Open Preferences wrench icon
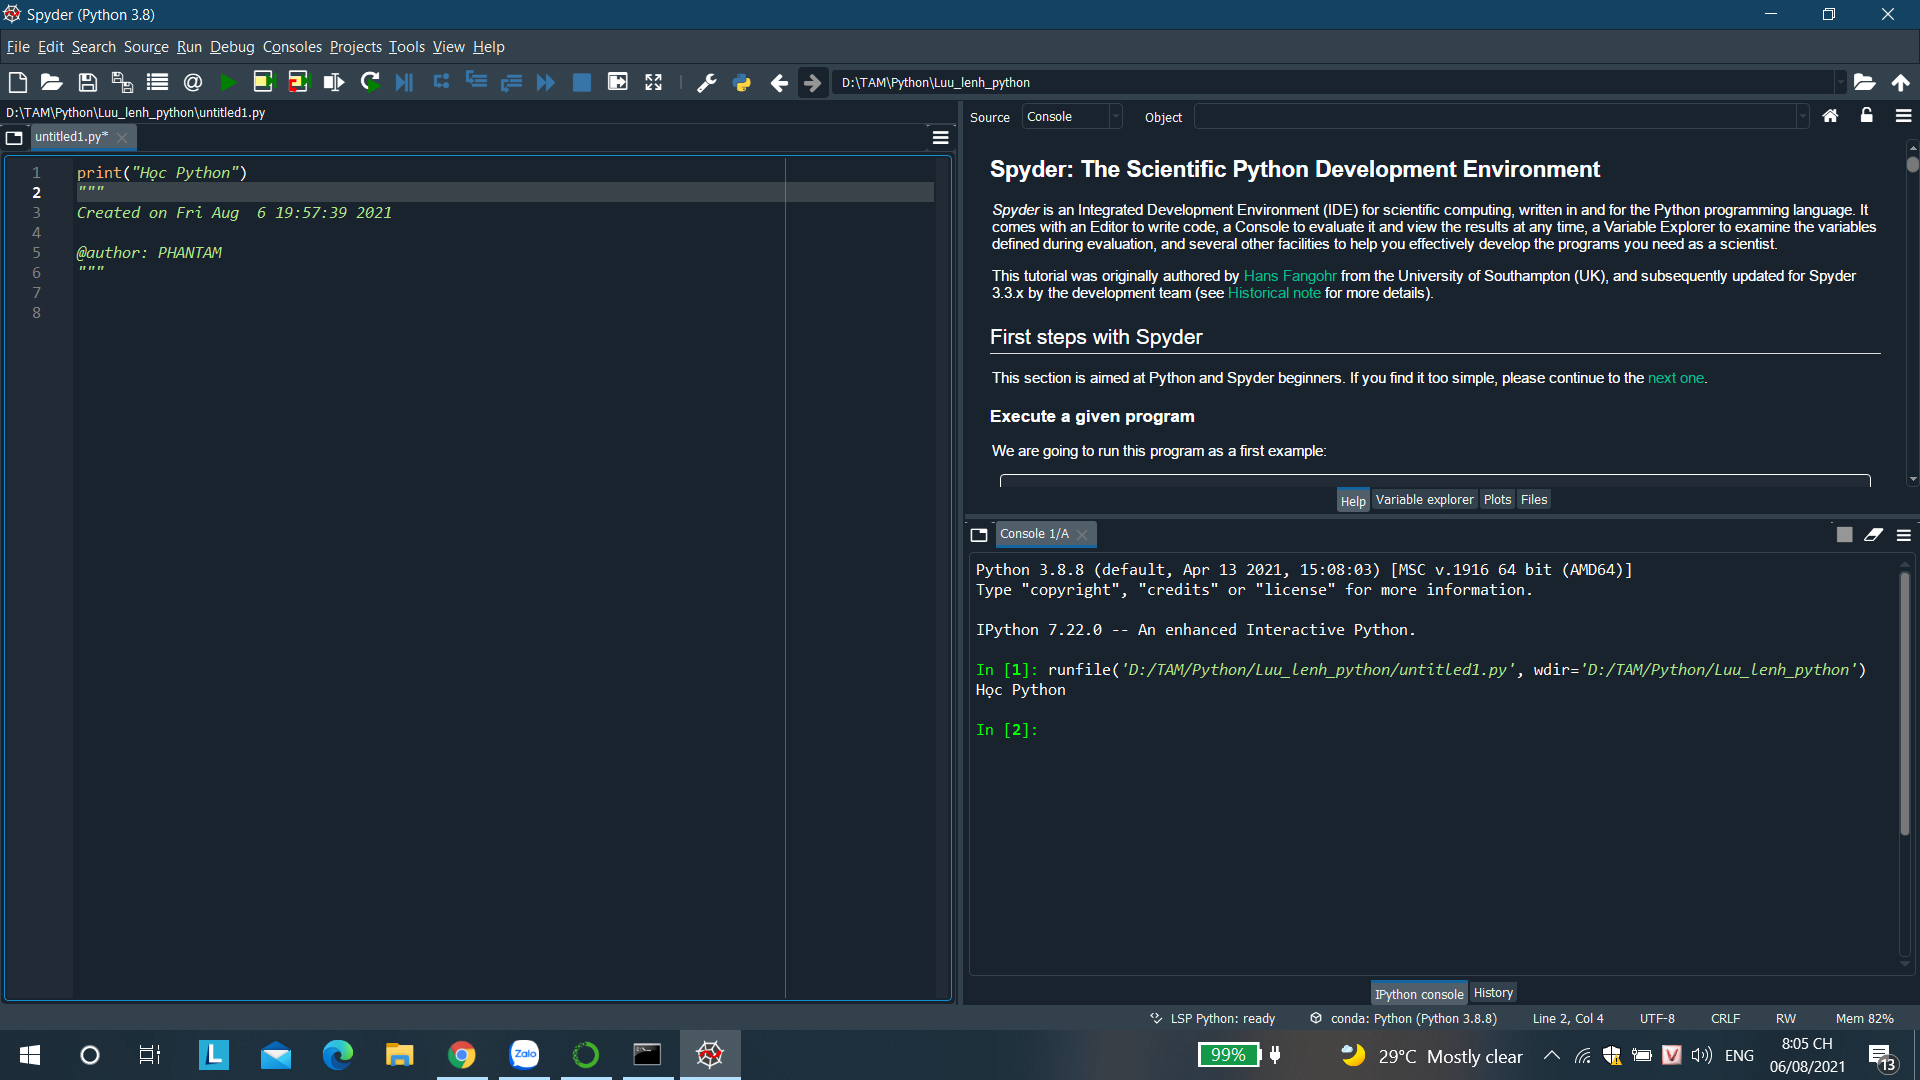Screen dimensions: 1920x1080 707,82
